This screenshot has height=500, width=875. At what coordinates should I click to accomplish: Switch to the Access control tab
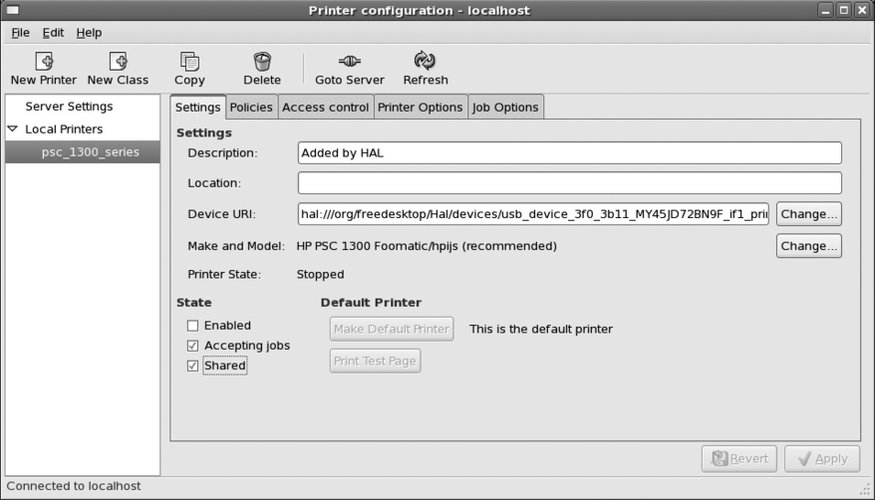(325, 107)
